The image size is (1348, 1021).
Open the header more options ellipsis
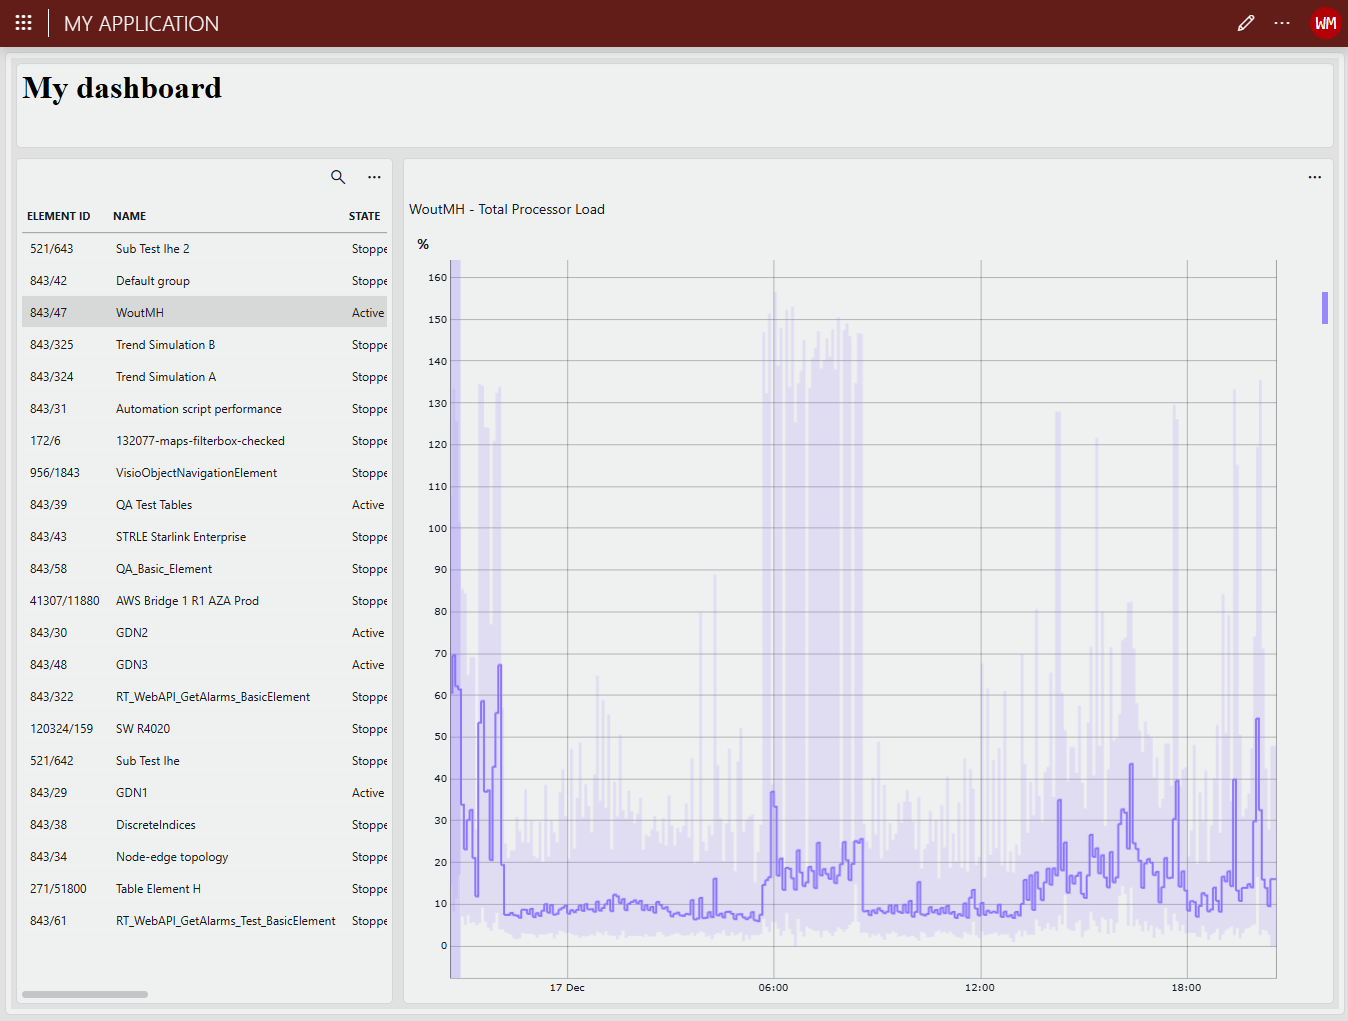[x=1282, y=23]
